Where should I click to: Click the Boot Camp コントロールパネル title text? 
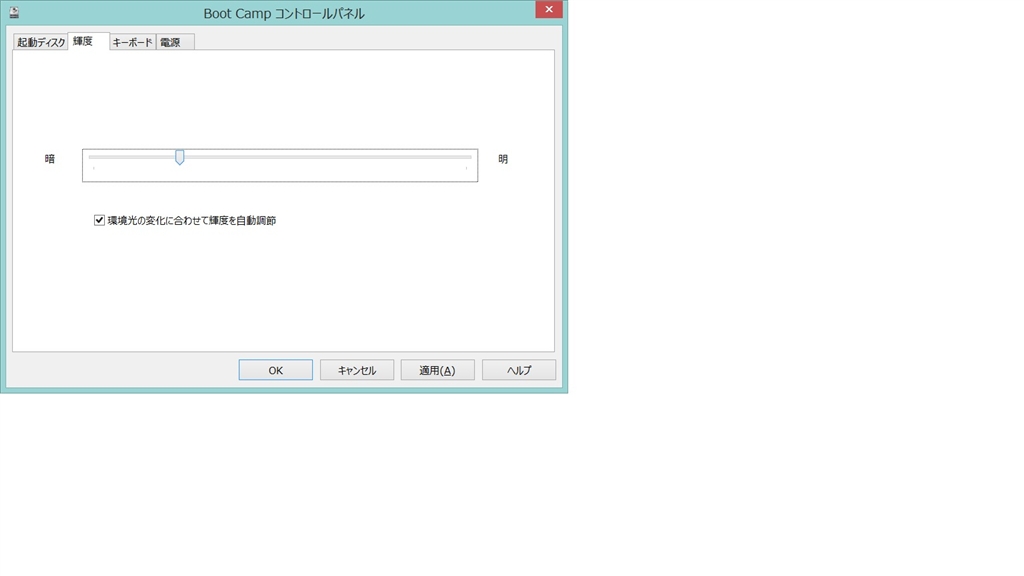coord(284,14)
